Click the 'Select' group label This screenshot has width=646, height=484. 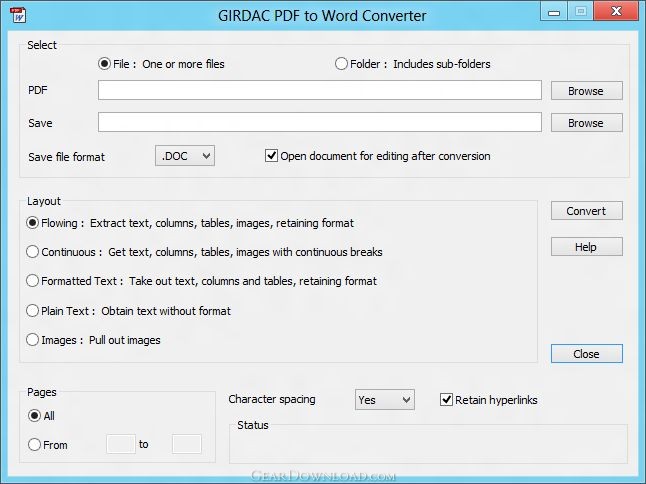pyautogui.click(x=42, y=45)
